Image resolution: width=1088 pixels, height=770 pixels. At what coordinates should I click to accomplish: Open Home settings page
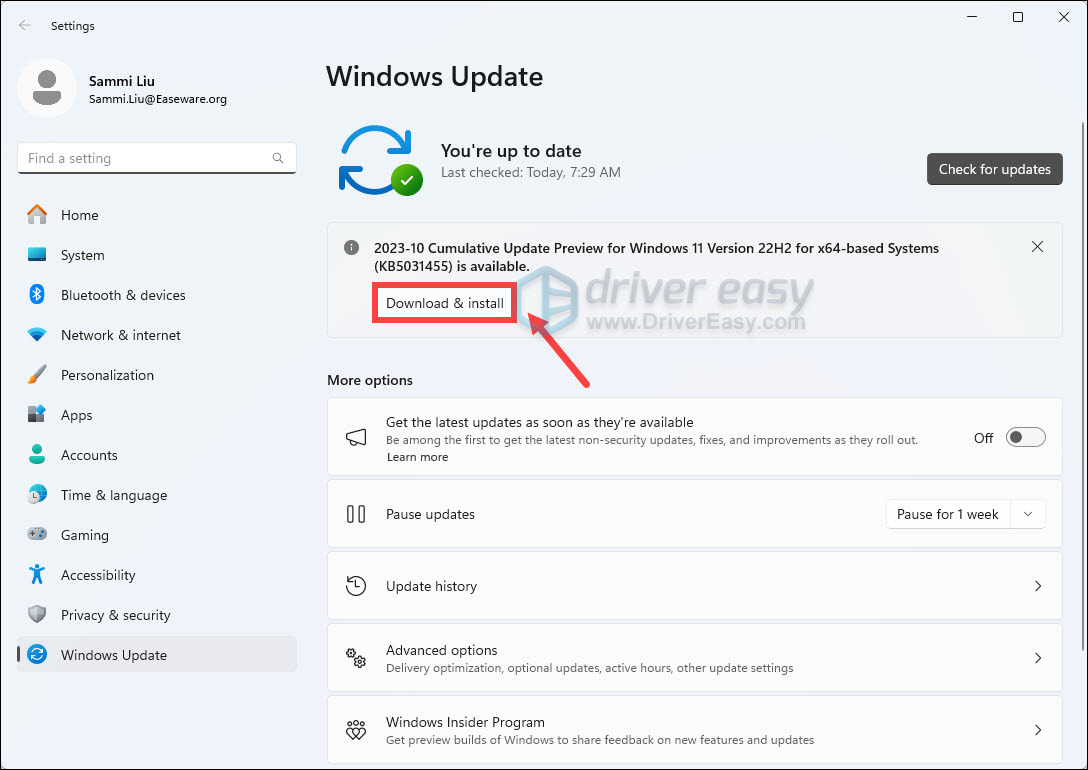point(157,215)
